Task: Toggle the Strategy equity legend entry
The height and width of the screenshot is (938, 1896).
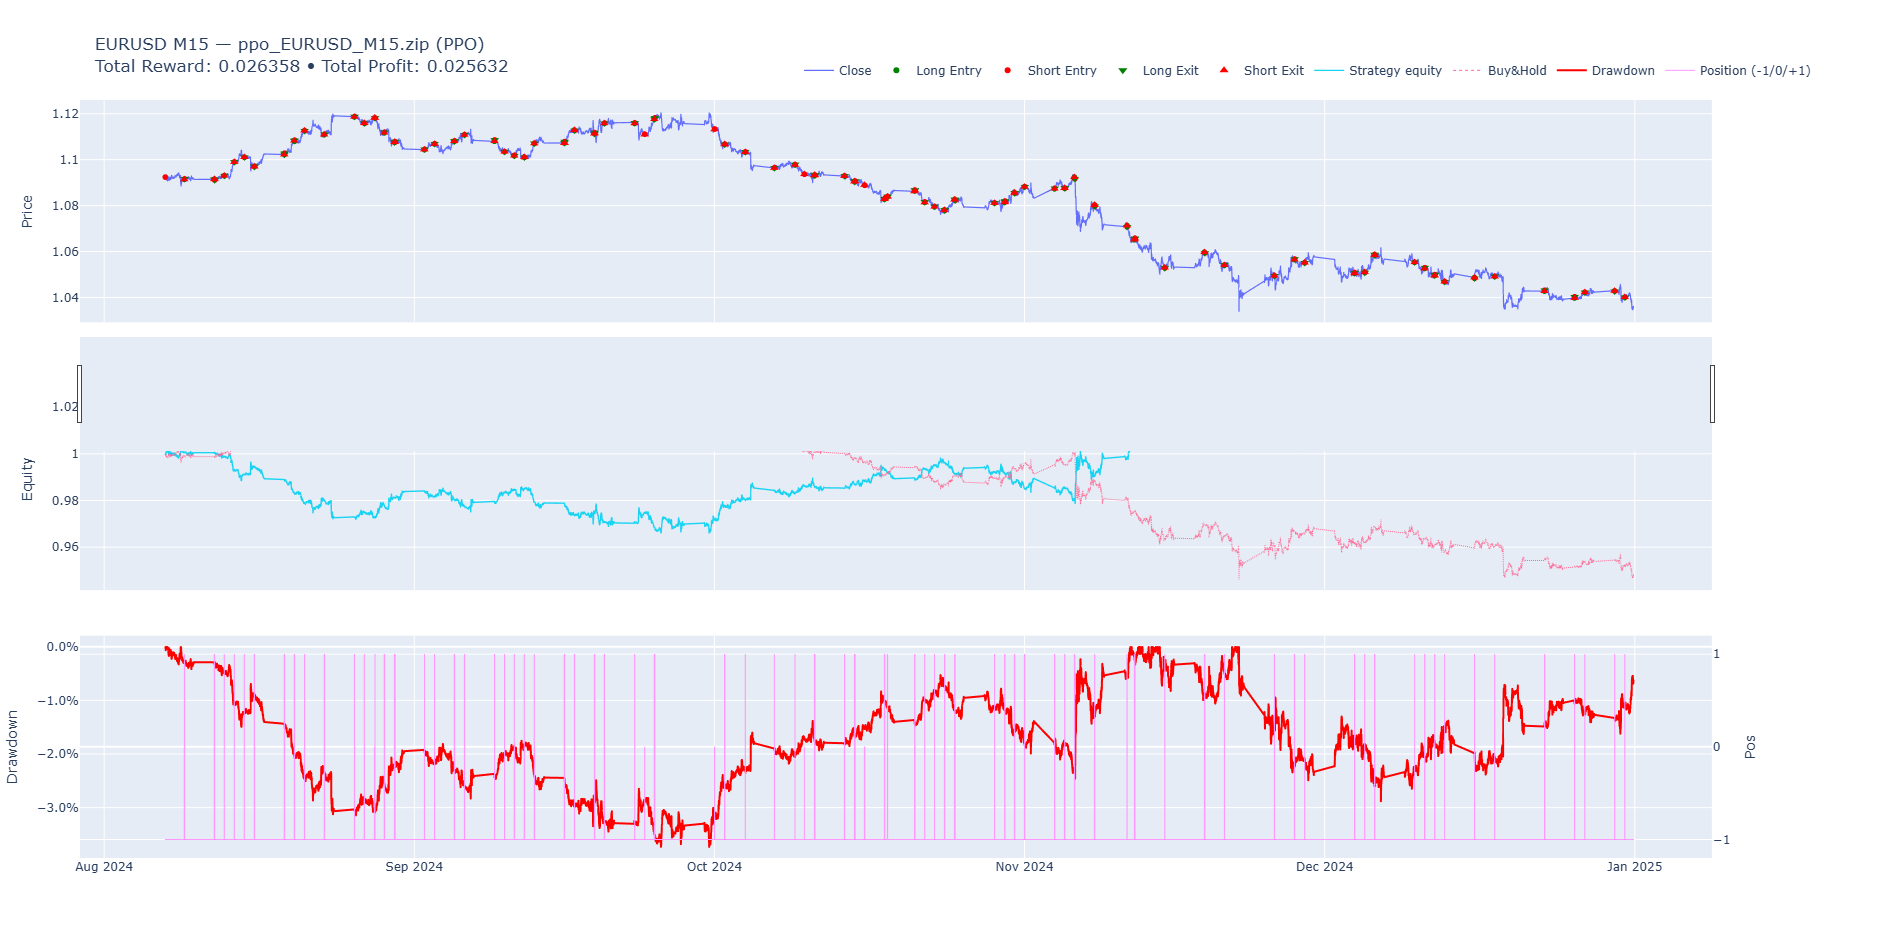Action: pyautogui.click(x=1378, y=71)
